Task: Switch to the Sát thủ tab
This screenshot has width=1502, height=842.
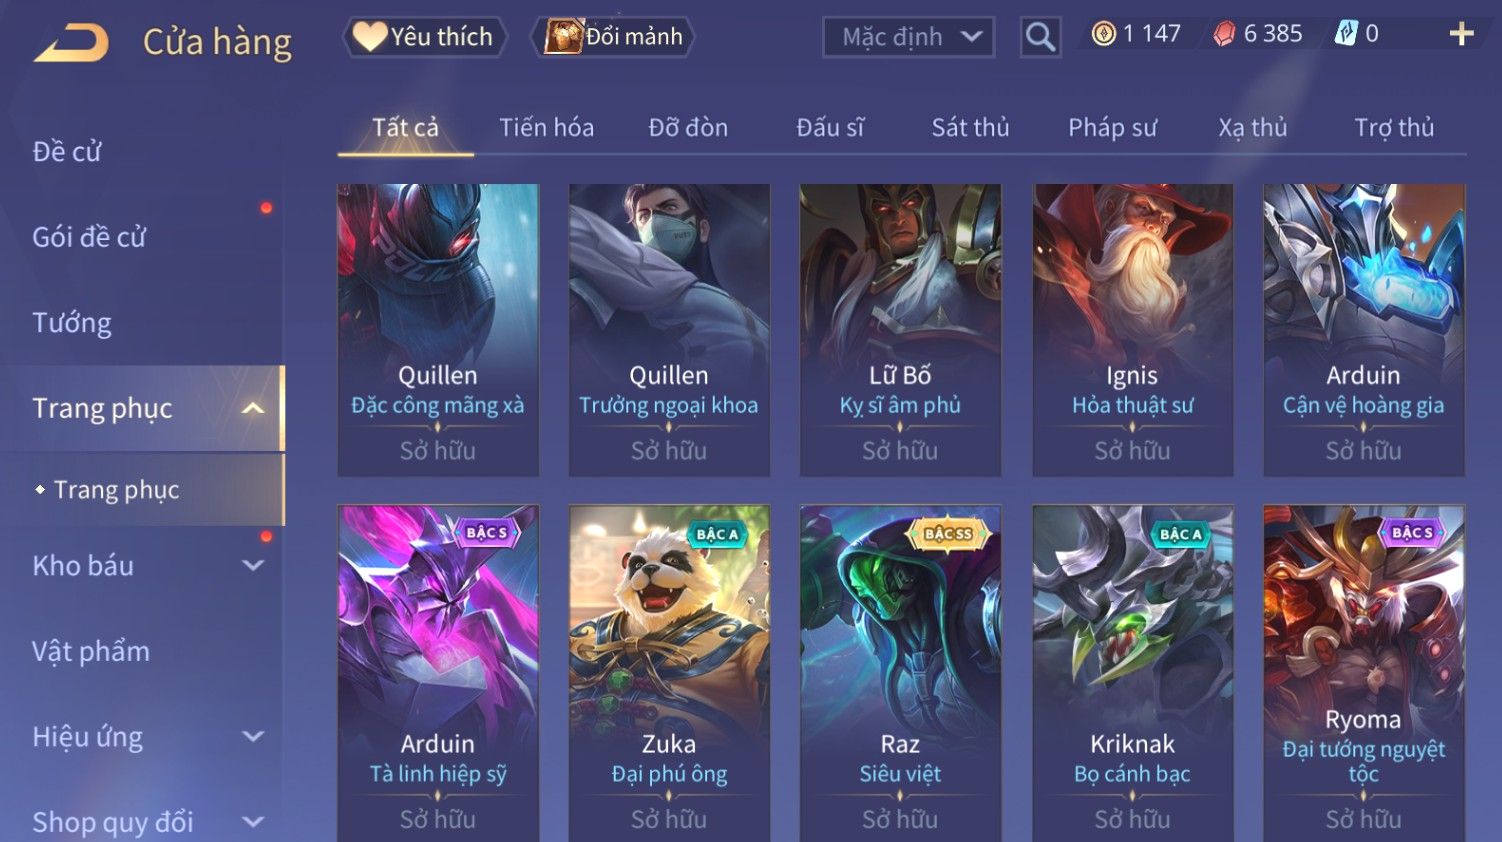Action: [970, 128]
